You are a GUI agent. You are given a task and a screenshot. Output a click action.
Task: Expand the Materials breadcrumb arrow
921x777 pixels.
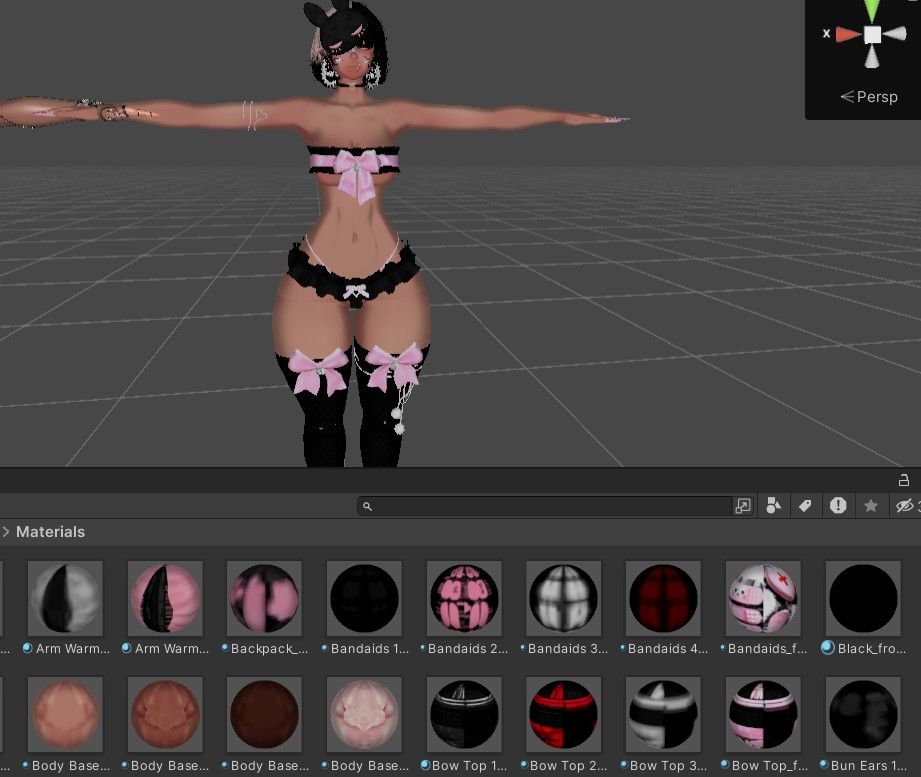pos(6,532)
